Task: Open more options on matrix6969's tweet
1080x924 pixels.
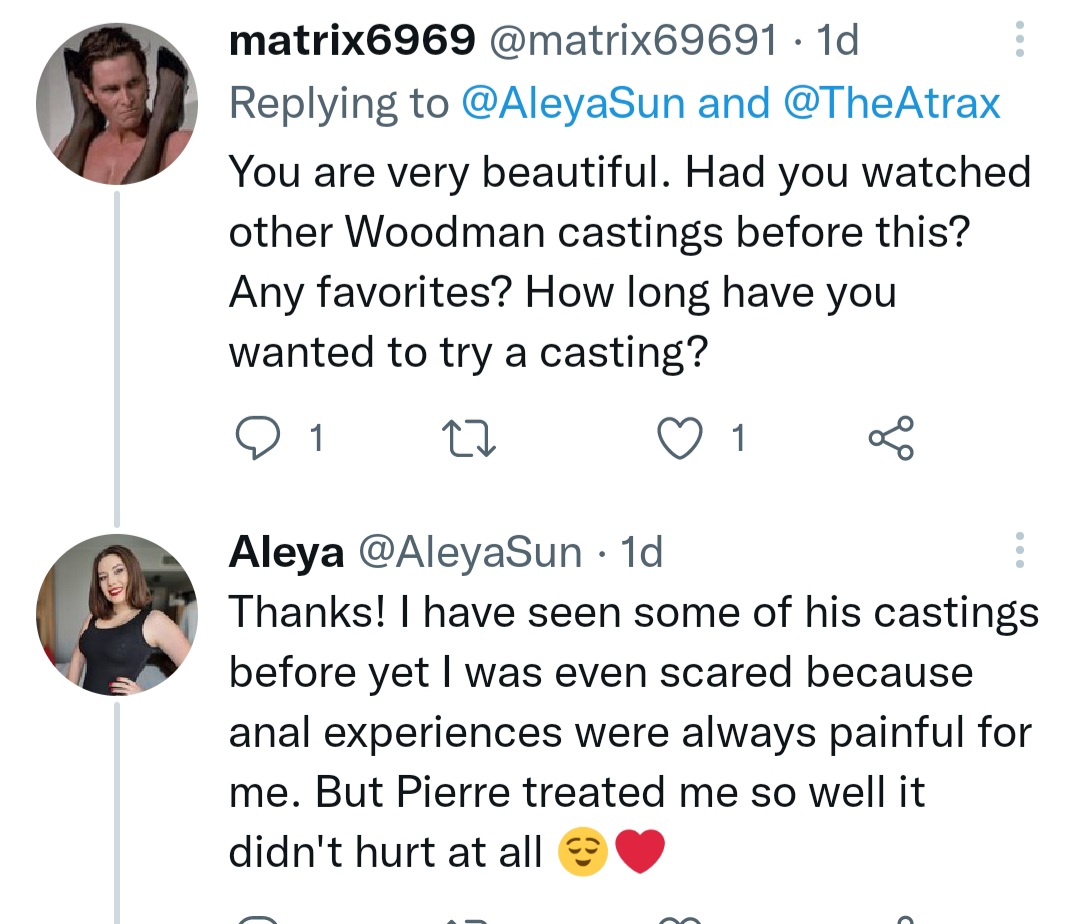Action: (x=1019, y=41)
